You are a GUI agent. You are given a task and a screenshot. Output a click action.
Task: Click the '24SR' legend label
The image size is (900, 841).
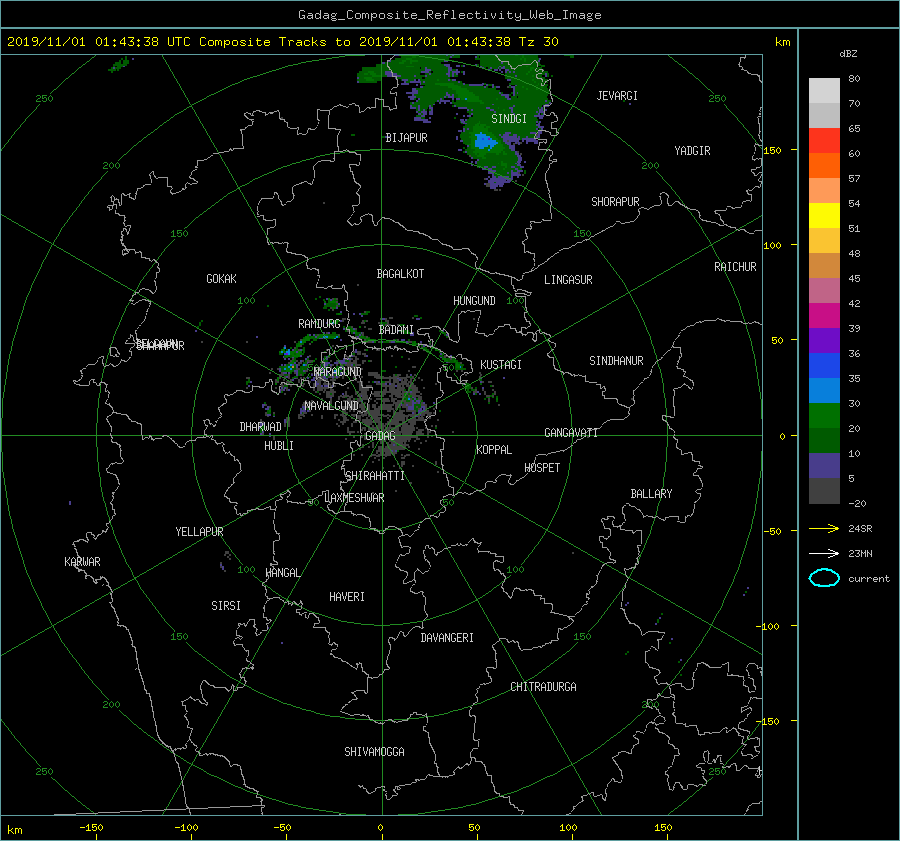(860, 528)
